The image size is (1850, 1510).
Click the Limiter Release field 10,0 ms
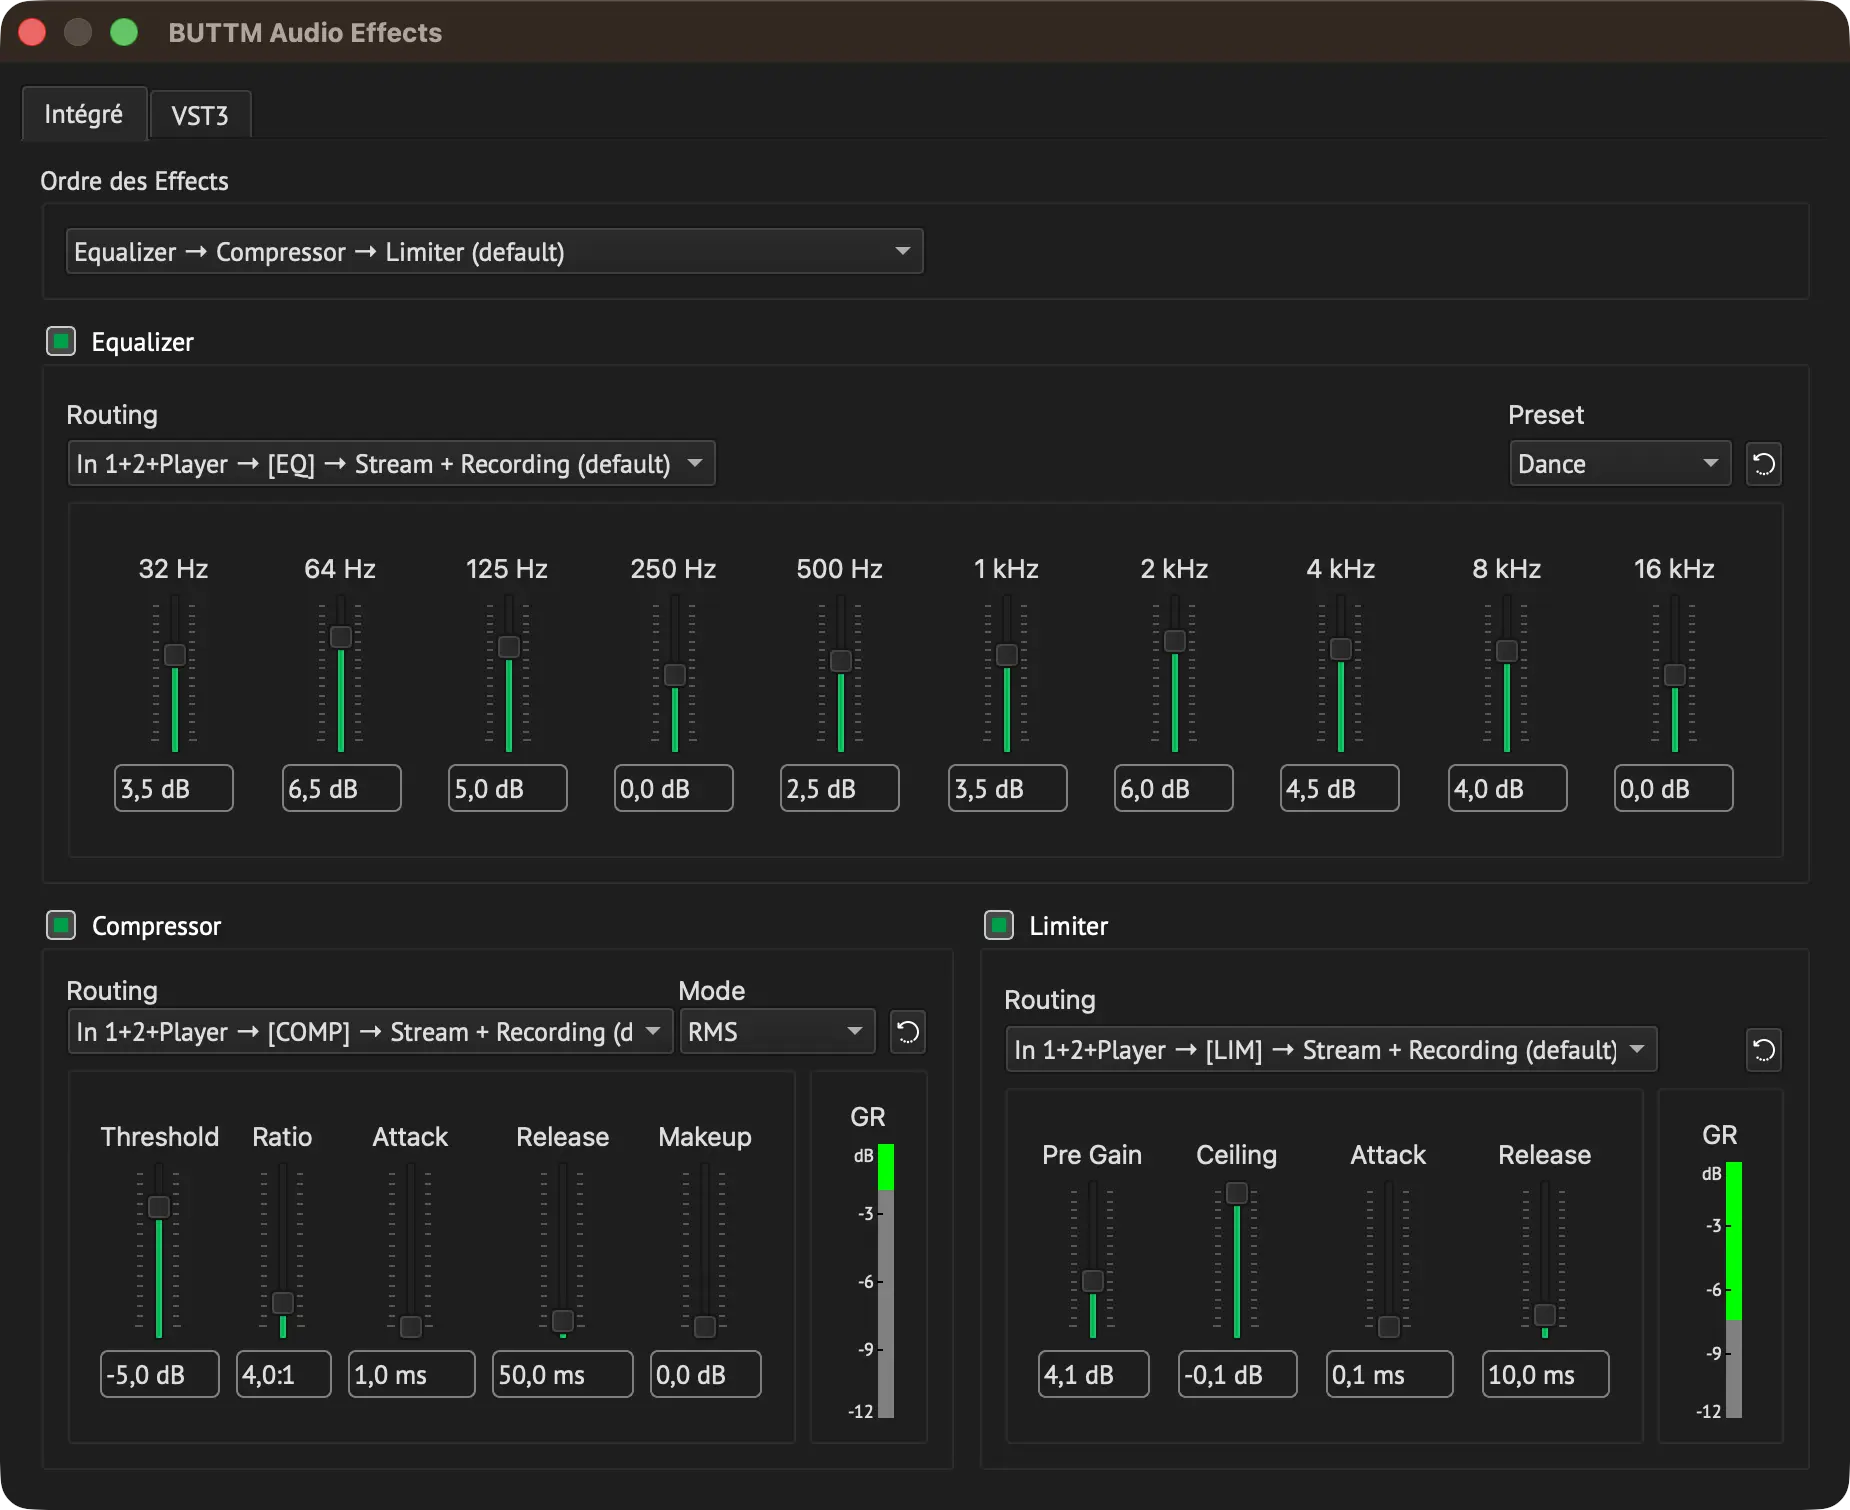point(1546,1374)
